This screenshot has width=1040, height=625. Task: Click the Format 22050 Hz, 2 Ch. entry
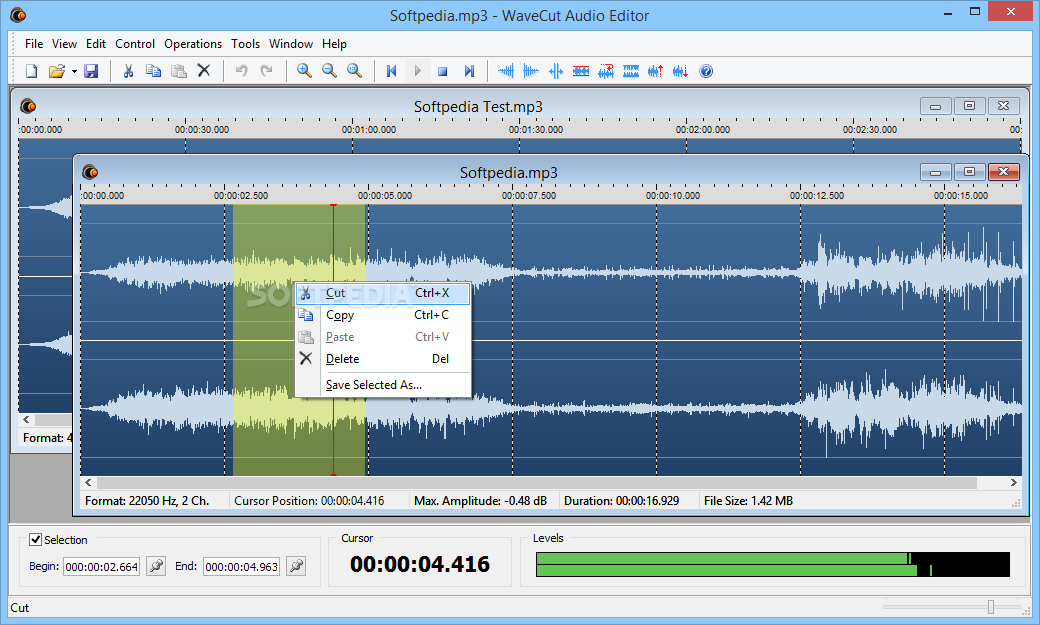tap(147, 501)
